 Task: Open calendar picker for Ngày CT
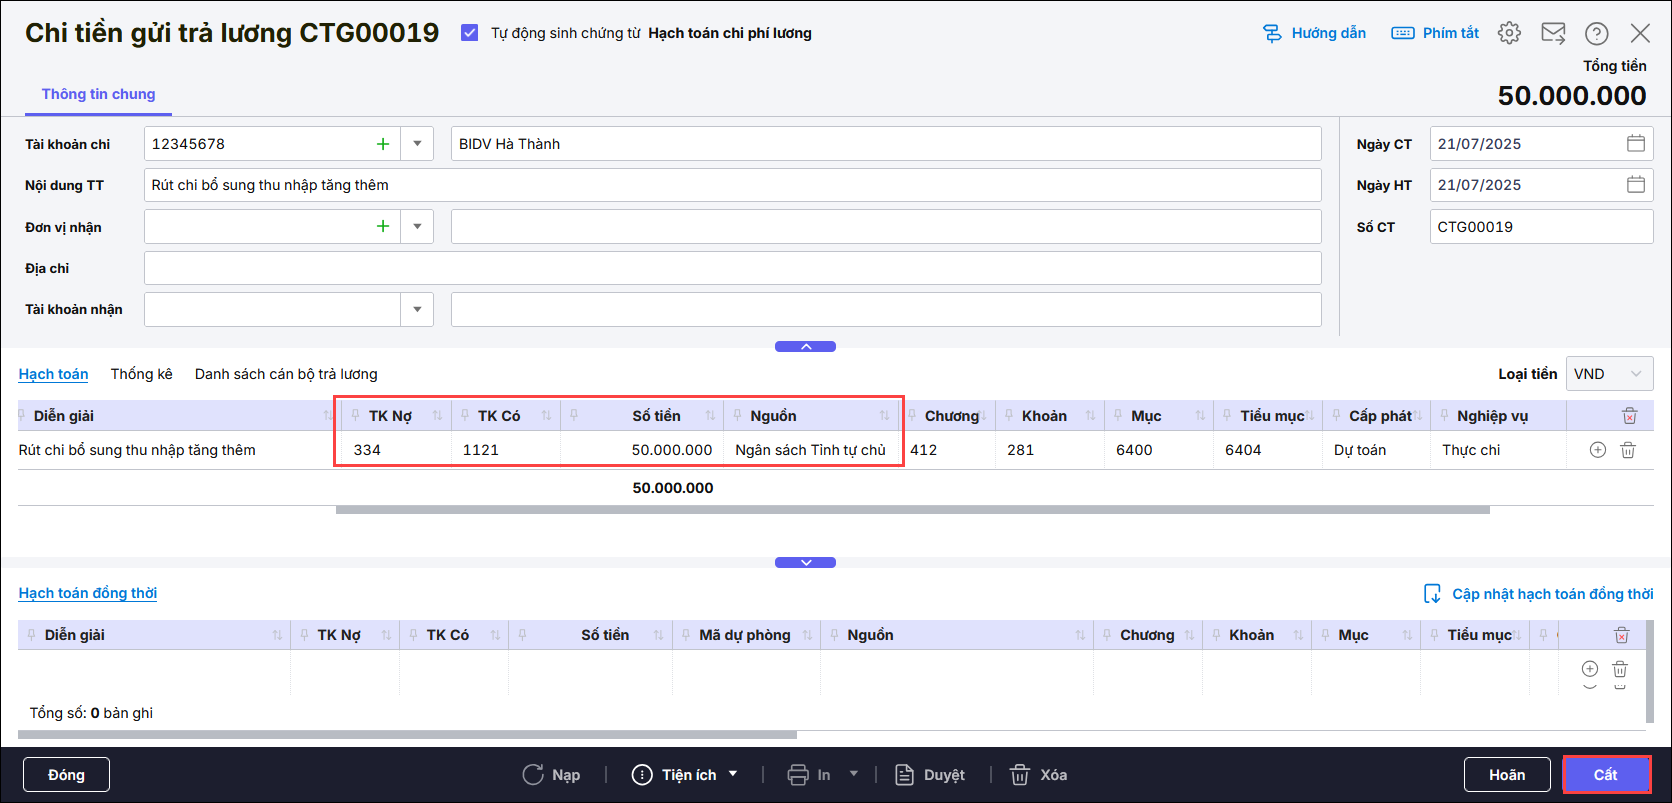[x=1635, y=144]
